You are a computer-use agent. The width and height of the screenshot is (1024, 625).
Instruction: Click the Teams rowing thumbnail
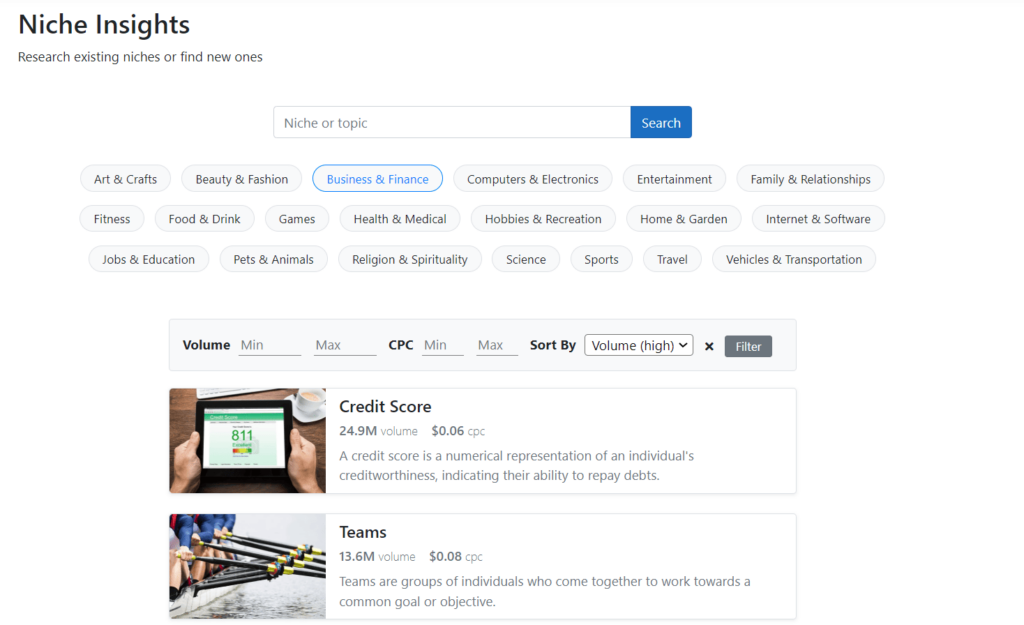point(247,566)
